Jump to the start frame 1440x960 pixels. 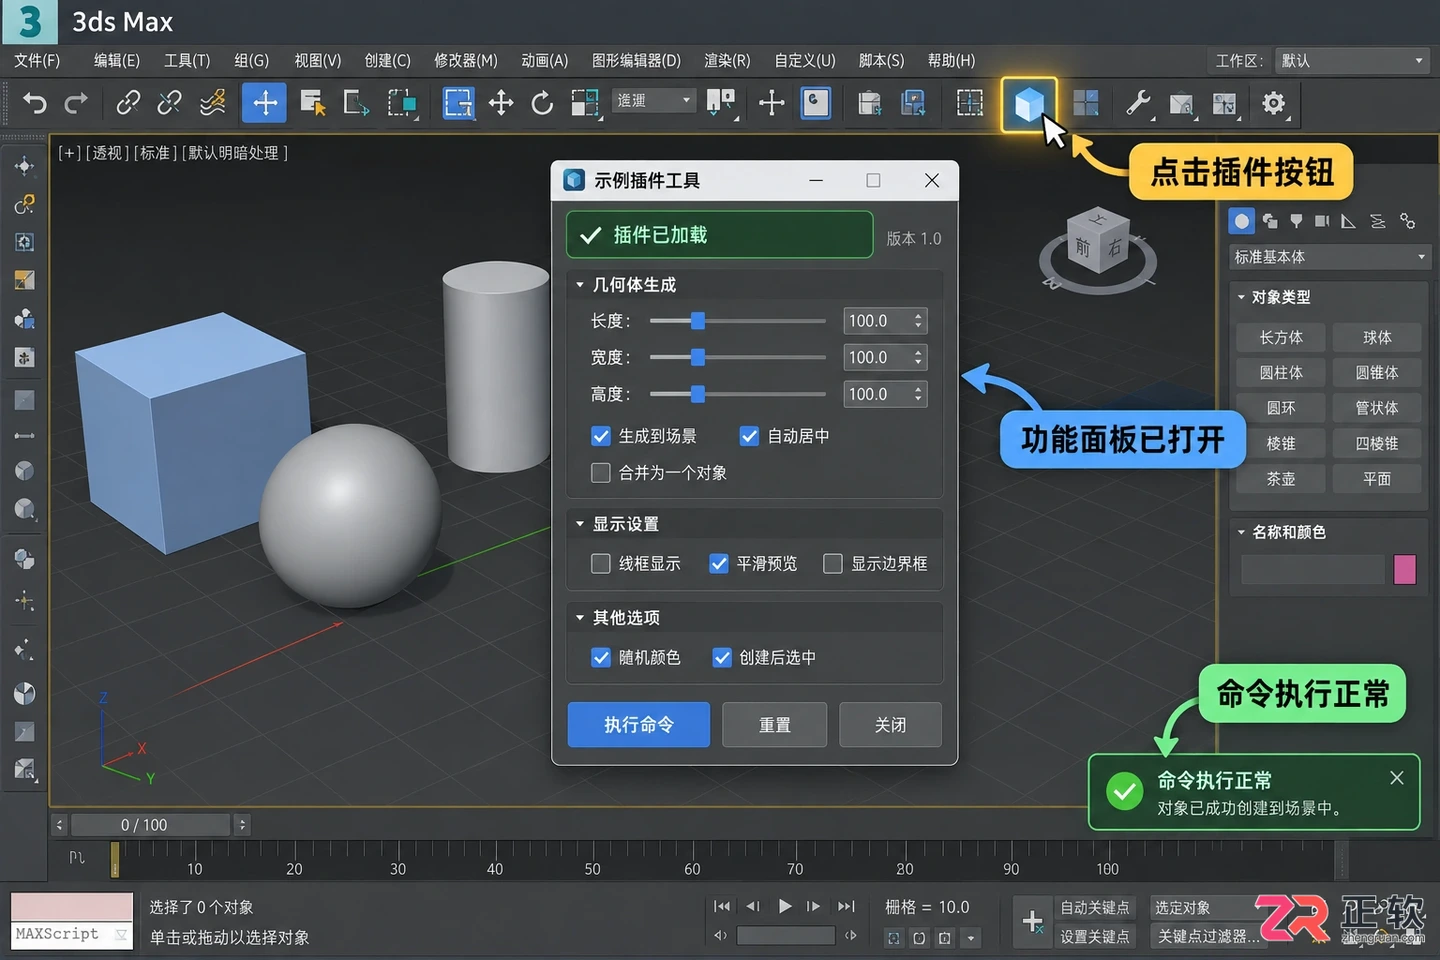click(x=722, y=906)
